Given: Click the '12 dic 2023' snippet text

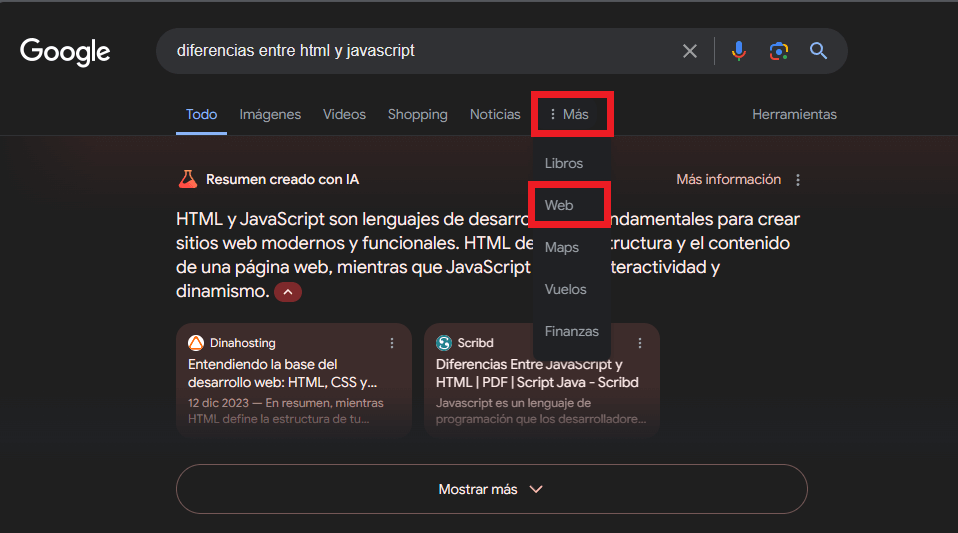Looking at the screenshot, I should (218, 403).
